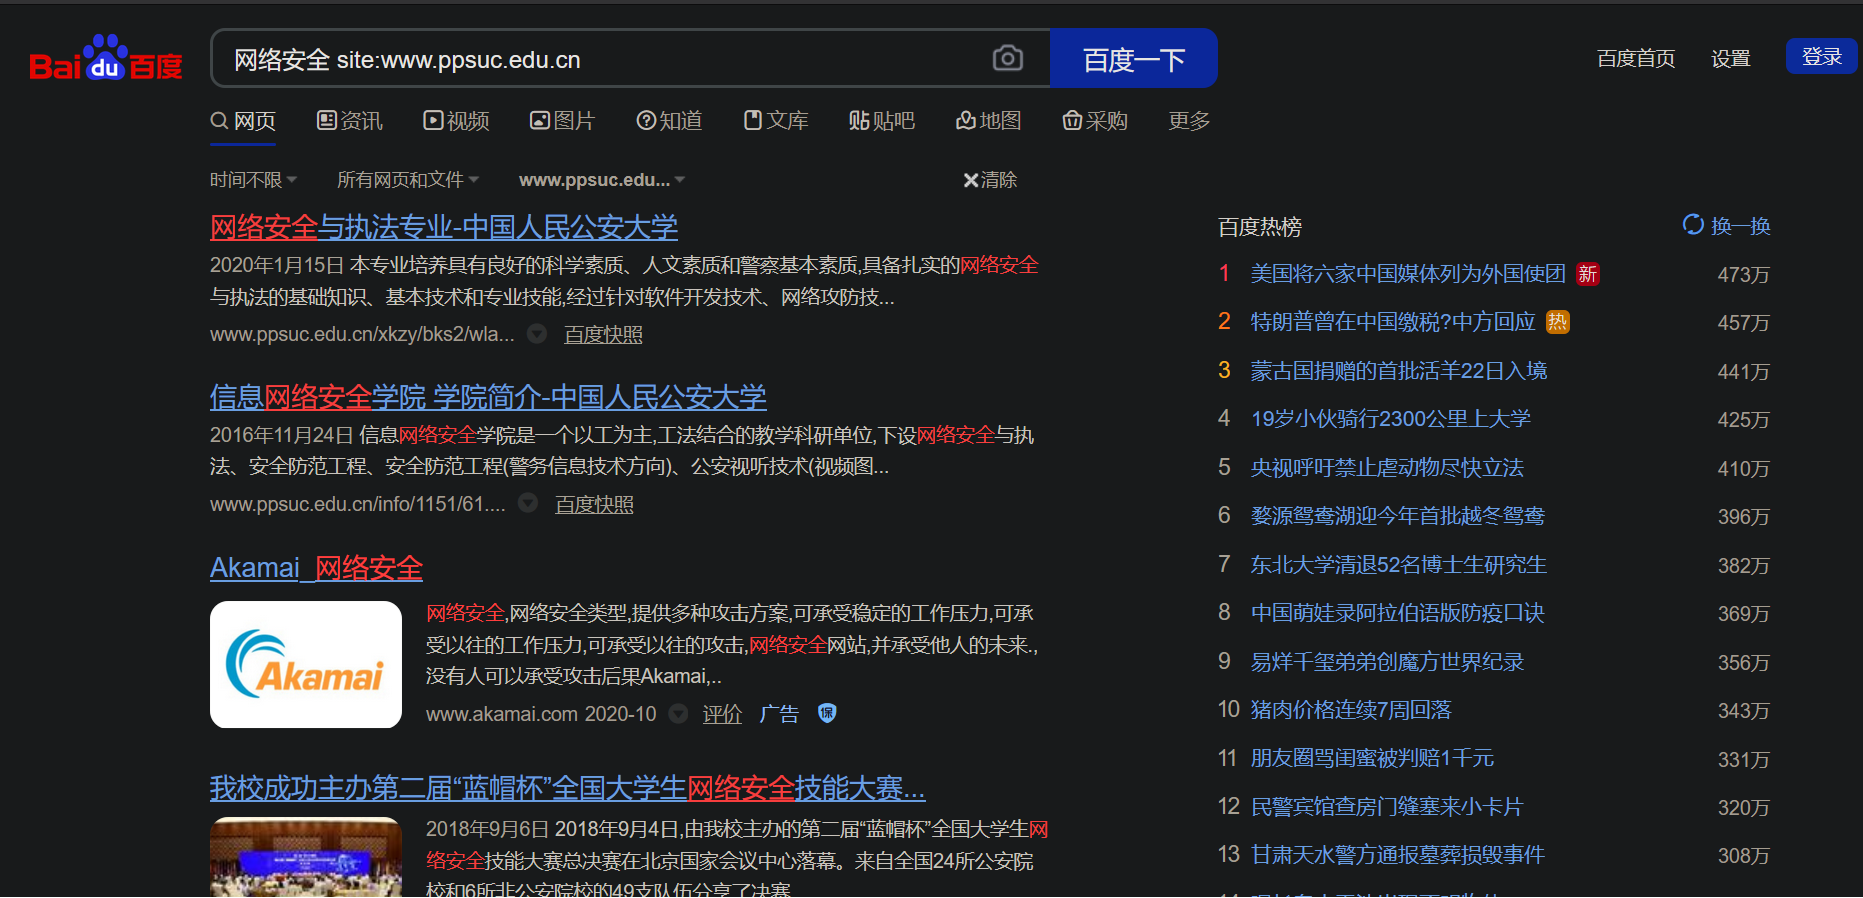Open hot topic 中国萌娃录阿拉伯语版防疫口诀
This screenshot has width=1863, height=898.
pyautogui.click(x=1398, y=613)
